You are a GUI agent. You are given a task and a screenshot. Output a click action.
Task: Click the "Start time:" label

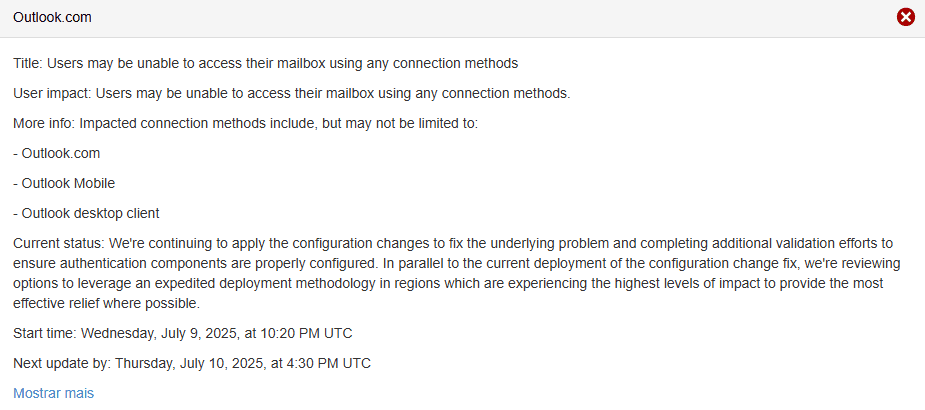(45, 333)
